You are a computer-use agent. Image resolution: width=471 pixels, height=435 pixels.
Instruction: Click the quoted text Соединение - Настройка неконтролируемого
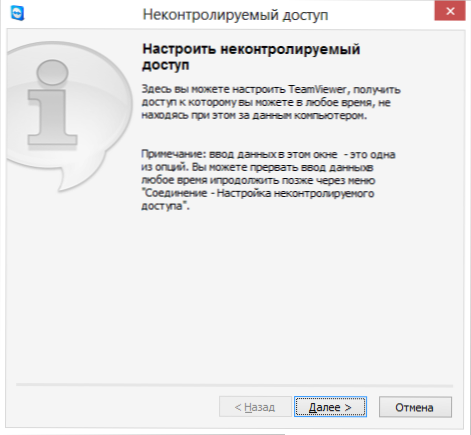tap(258, 193)
